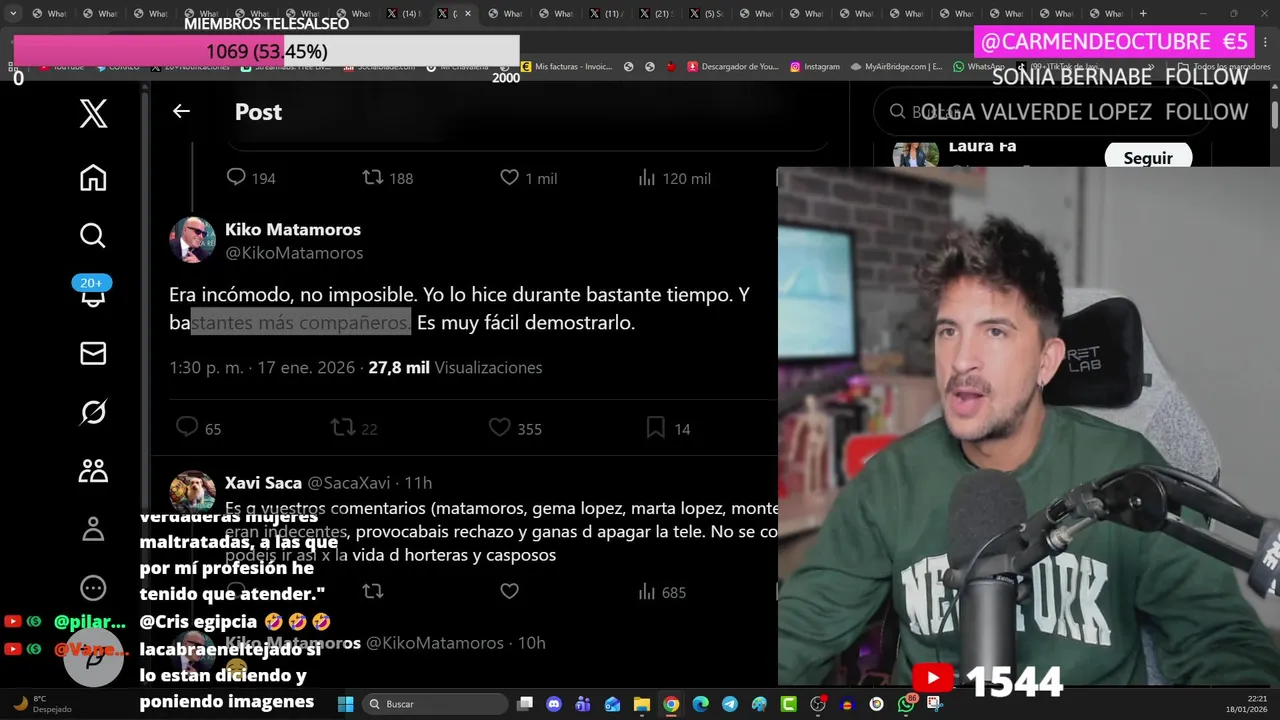
Task: View analytics icon showing 120 mil
Action: click(646, 177)
